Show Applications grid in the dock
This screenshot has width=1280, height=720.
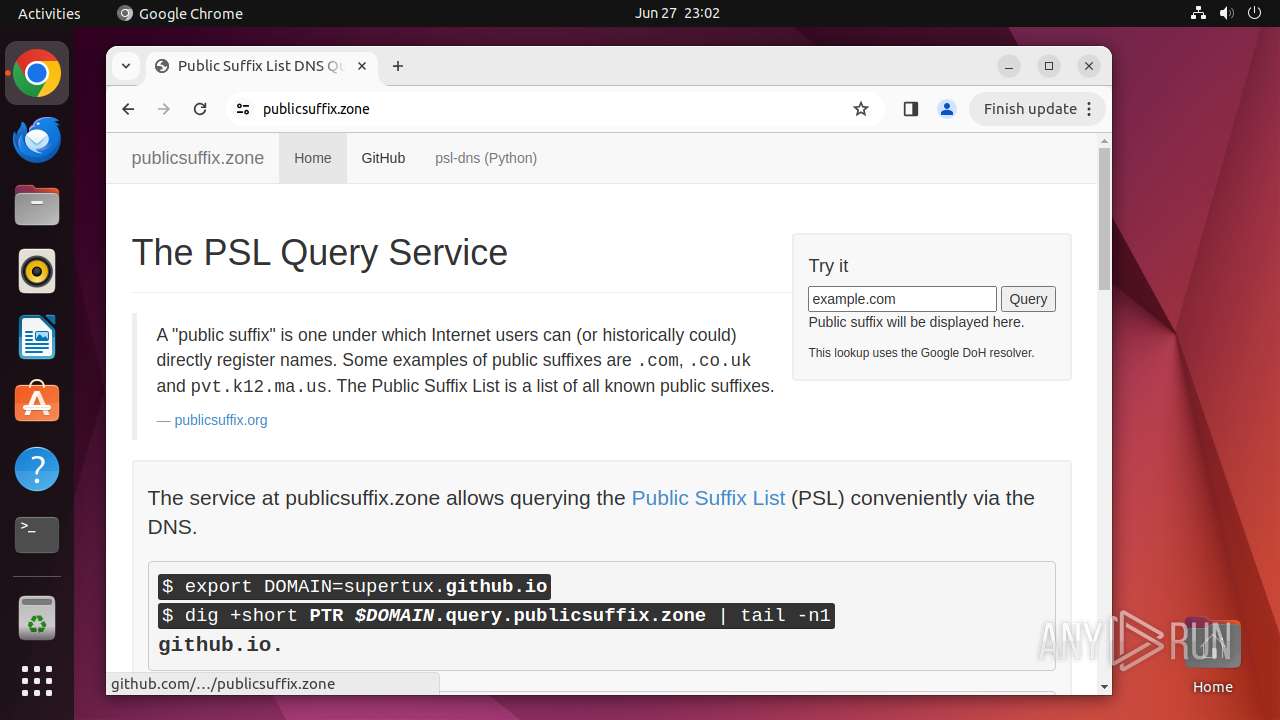(37, 681)
